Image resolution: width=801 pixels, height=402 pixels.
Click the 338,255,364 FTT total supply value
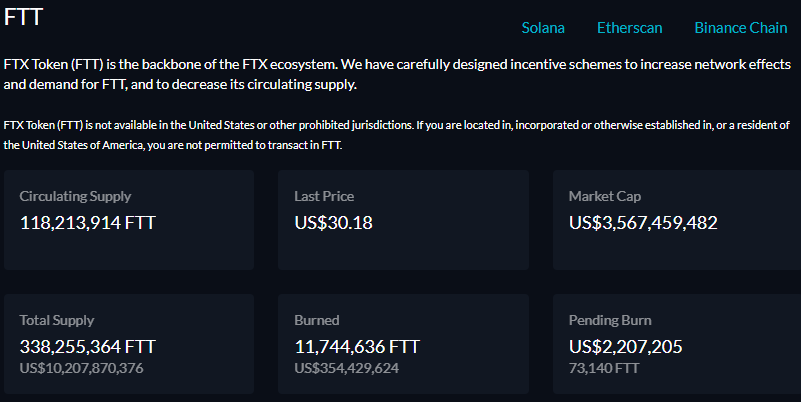(x=87, y=347)
